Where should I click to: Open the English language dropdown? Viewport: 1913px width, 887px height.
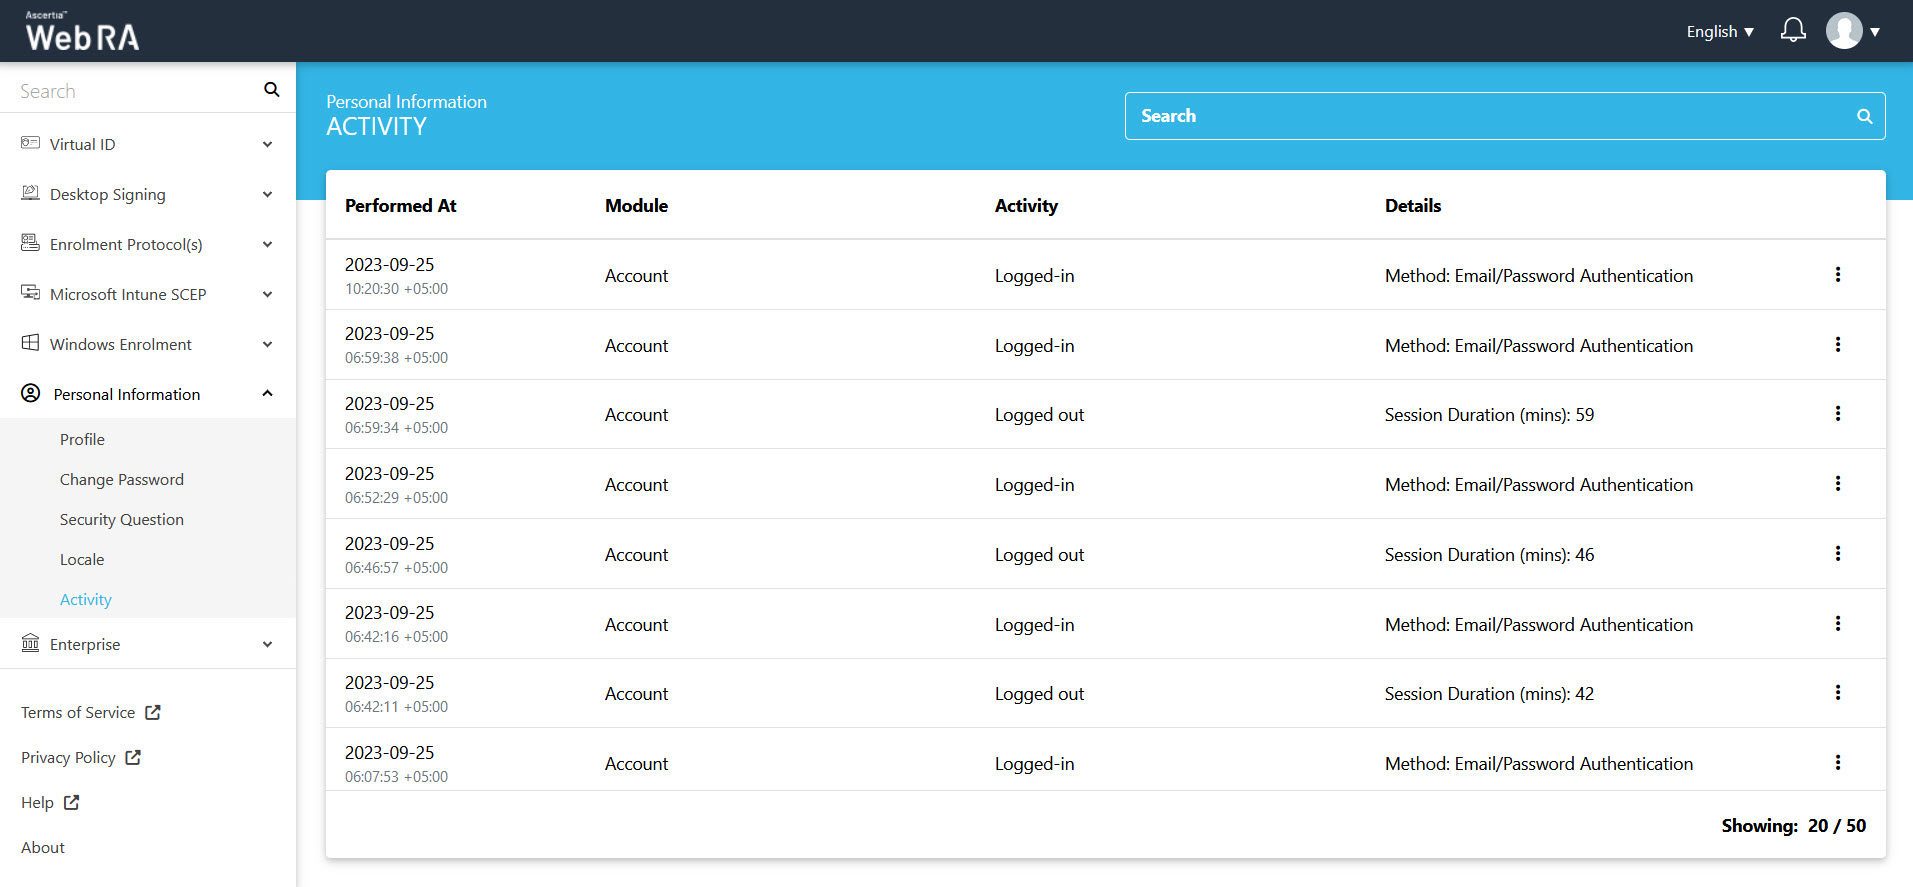click(1719, 32)
